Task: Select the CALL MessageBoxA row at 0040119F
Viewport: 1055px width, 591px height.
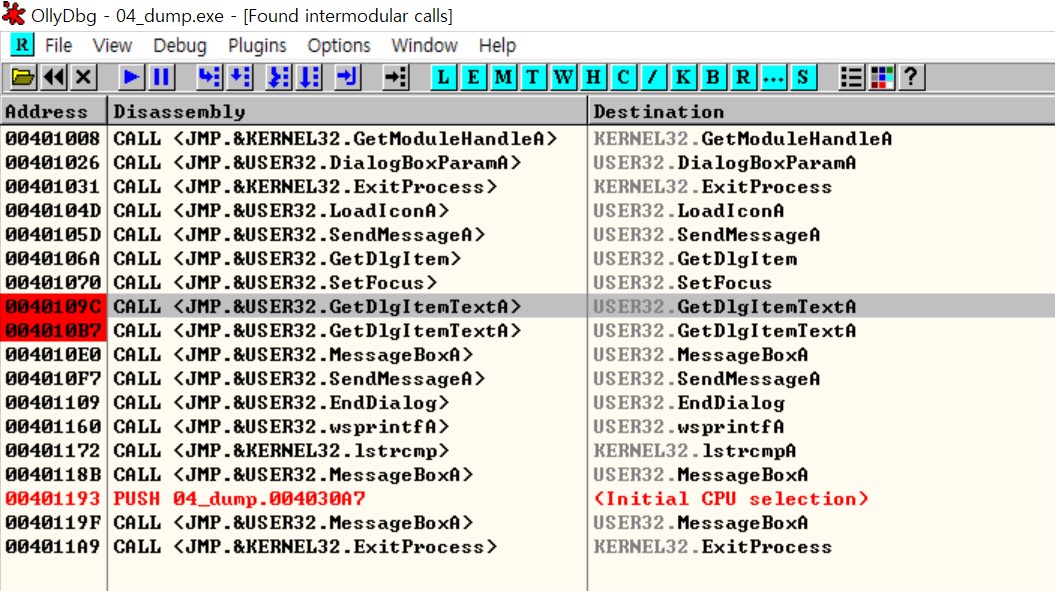Action: (528, 523)
